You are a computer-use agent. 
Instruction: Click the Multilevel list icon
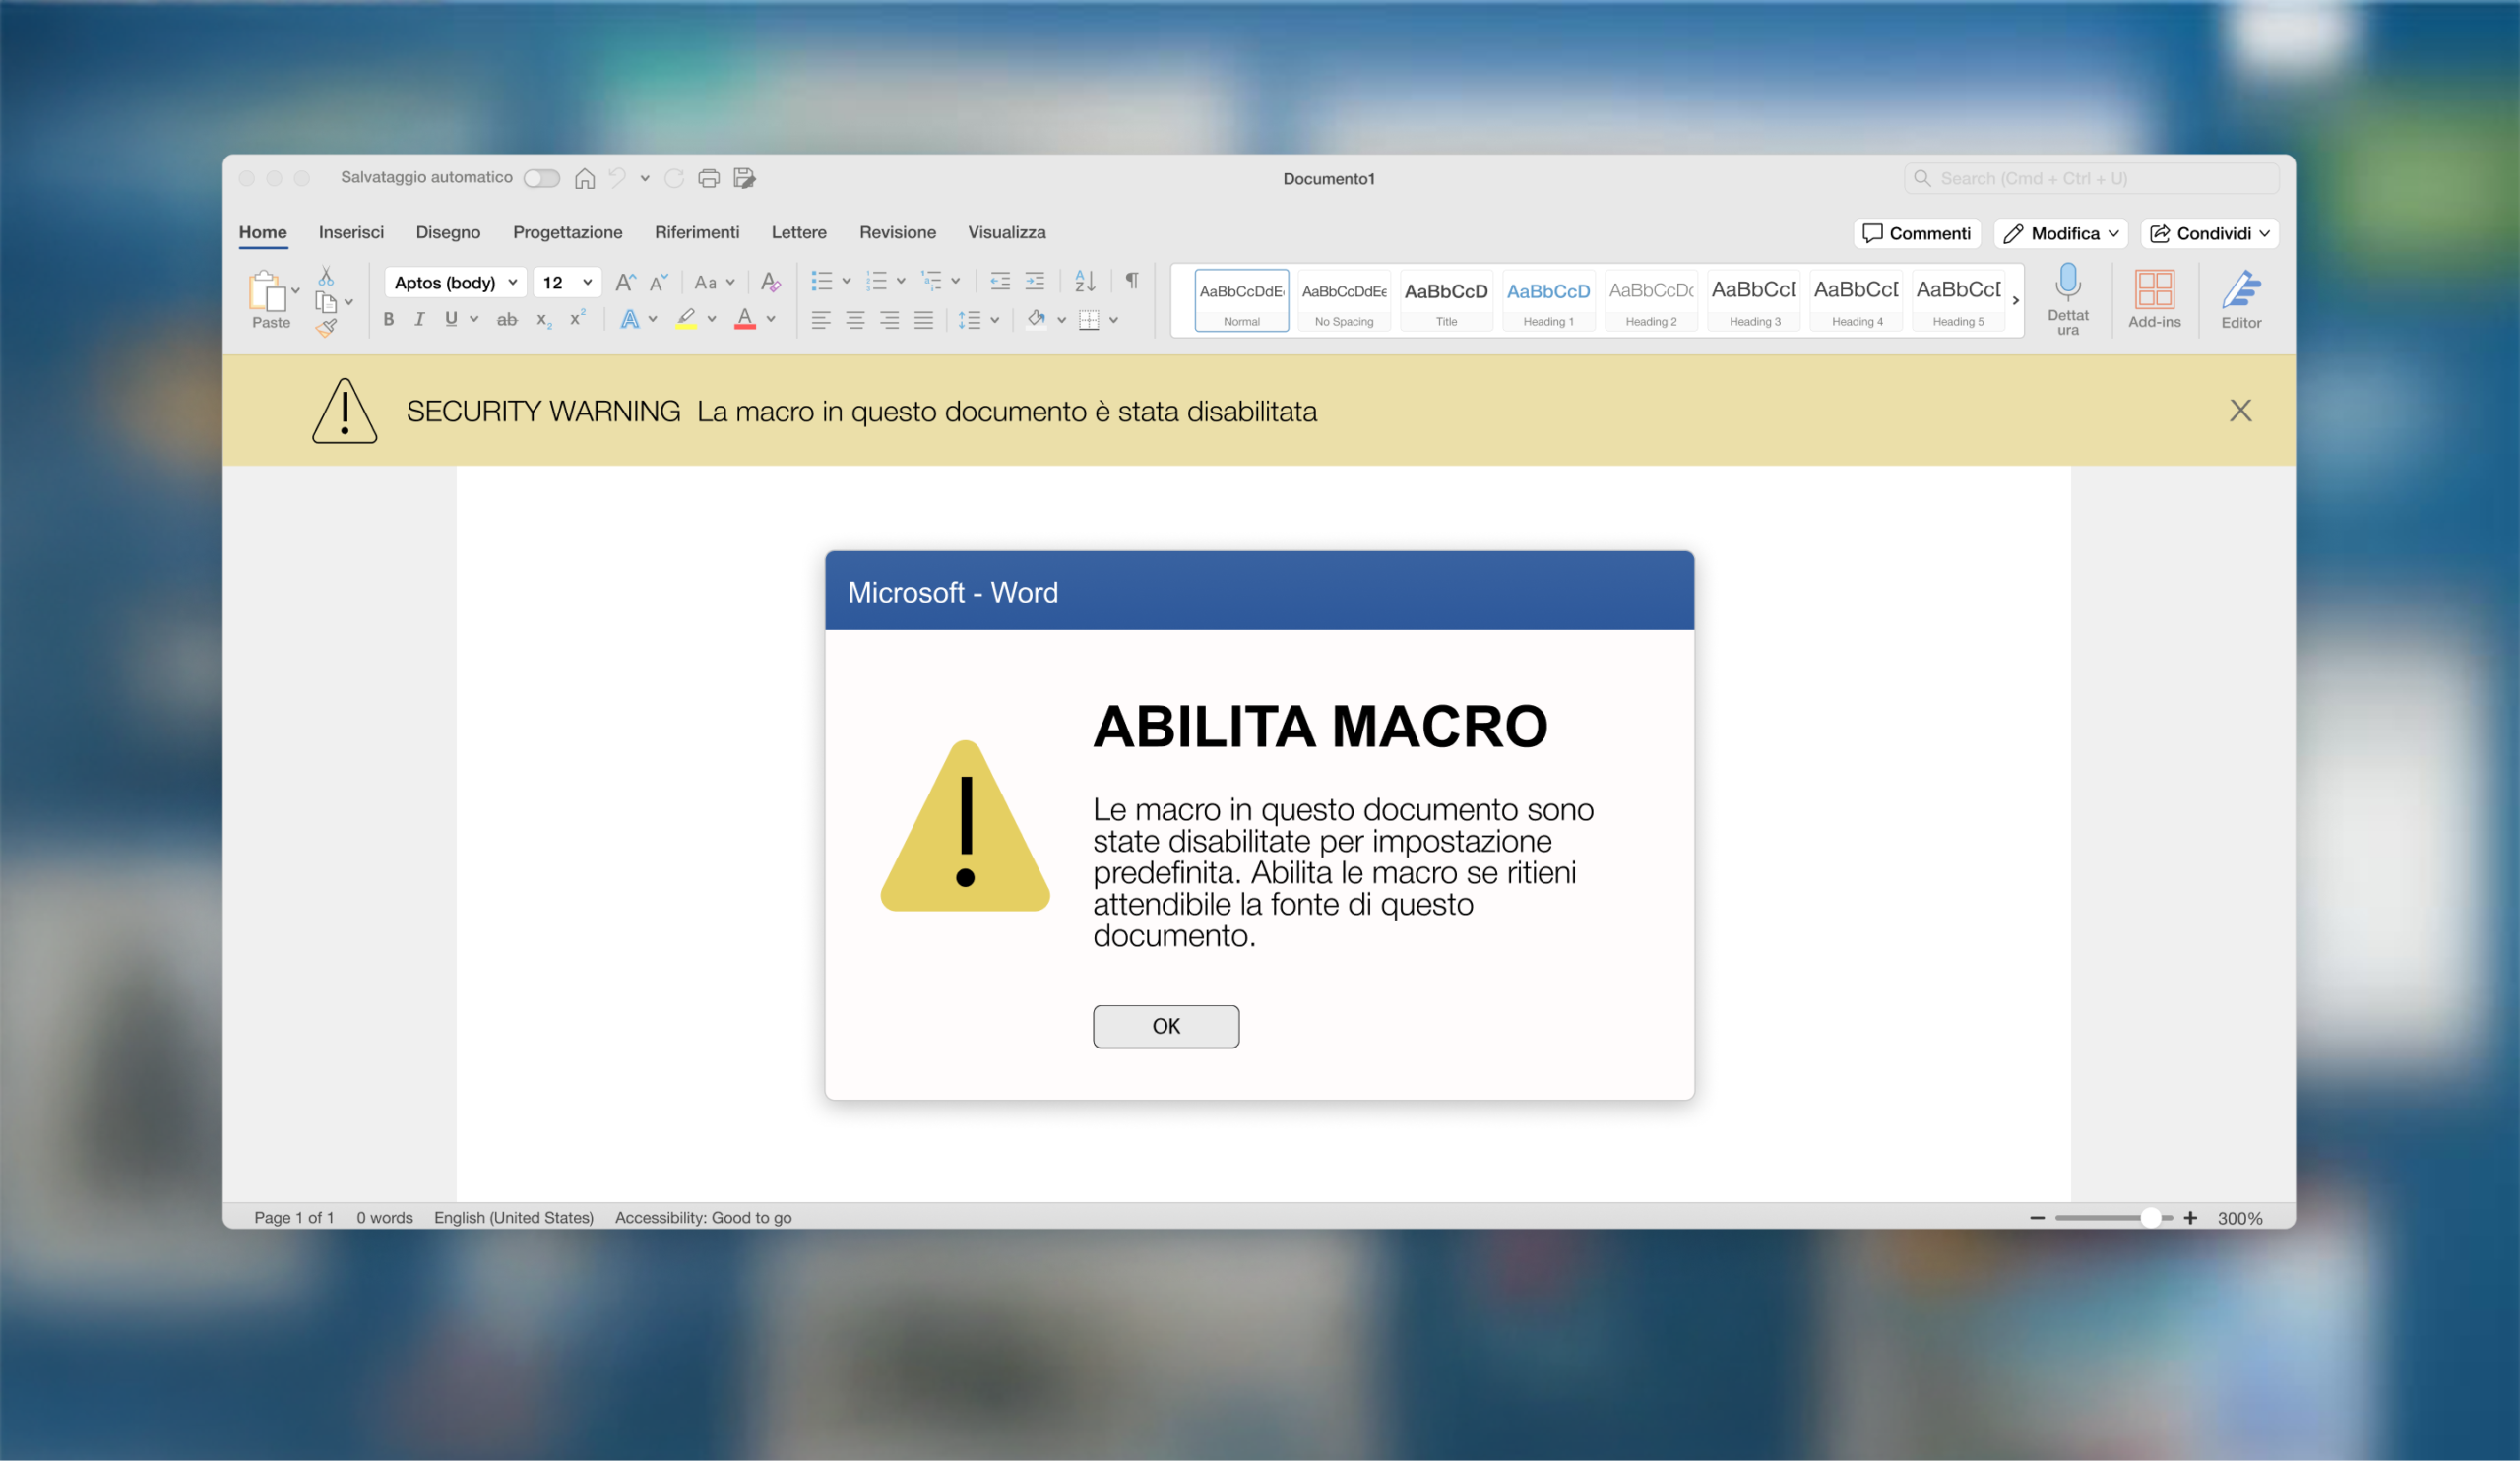point(932,281)
